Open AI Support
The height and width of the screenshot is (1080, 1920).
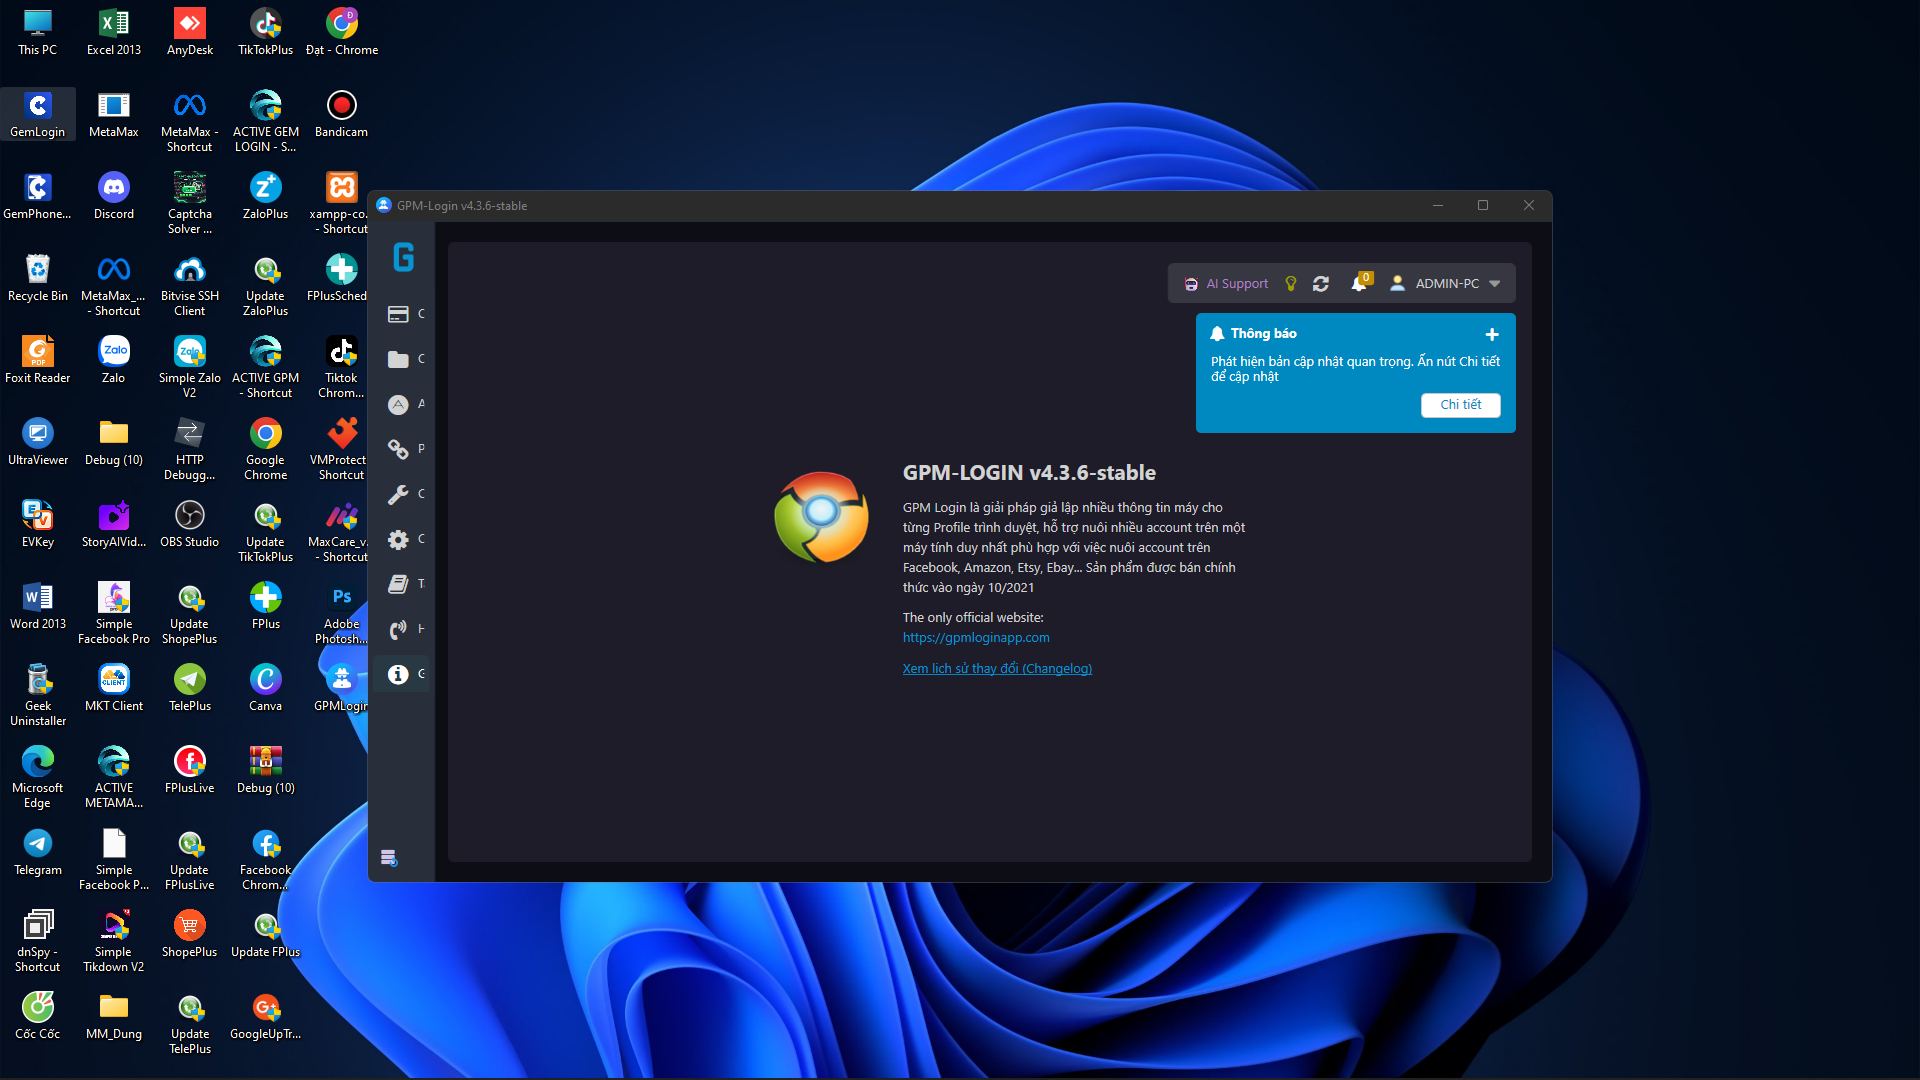tap(1226, 284)
